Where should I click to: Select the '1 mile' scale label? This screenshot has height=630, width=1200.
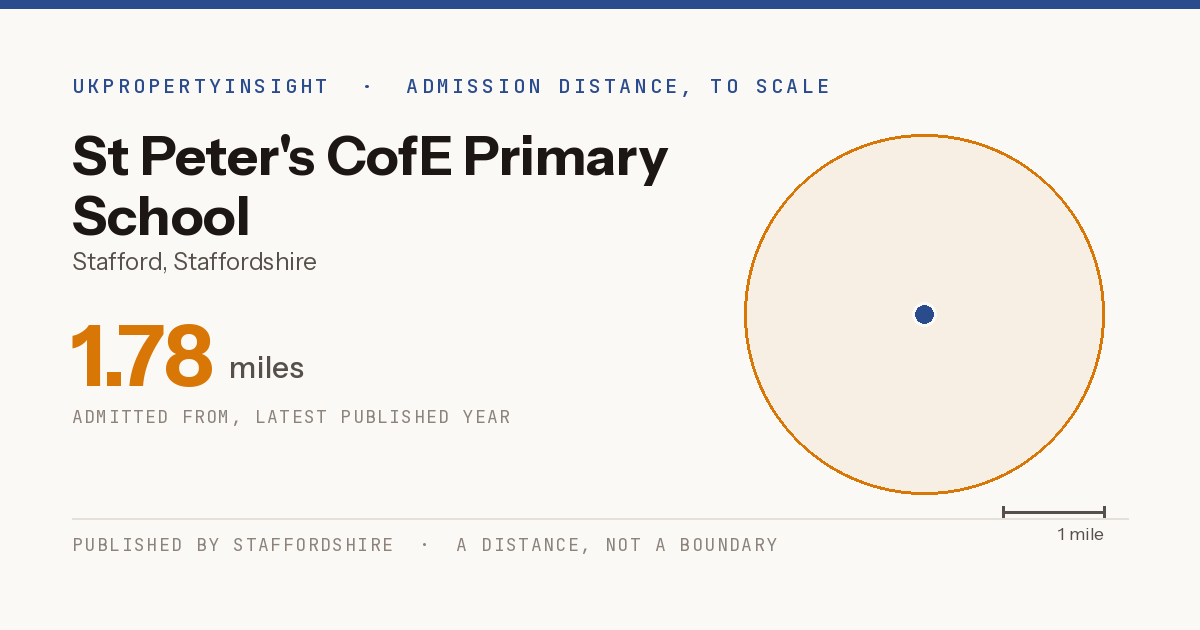tap(1080, 535)
